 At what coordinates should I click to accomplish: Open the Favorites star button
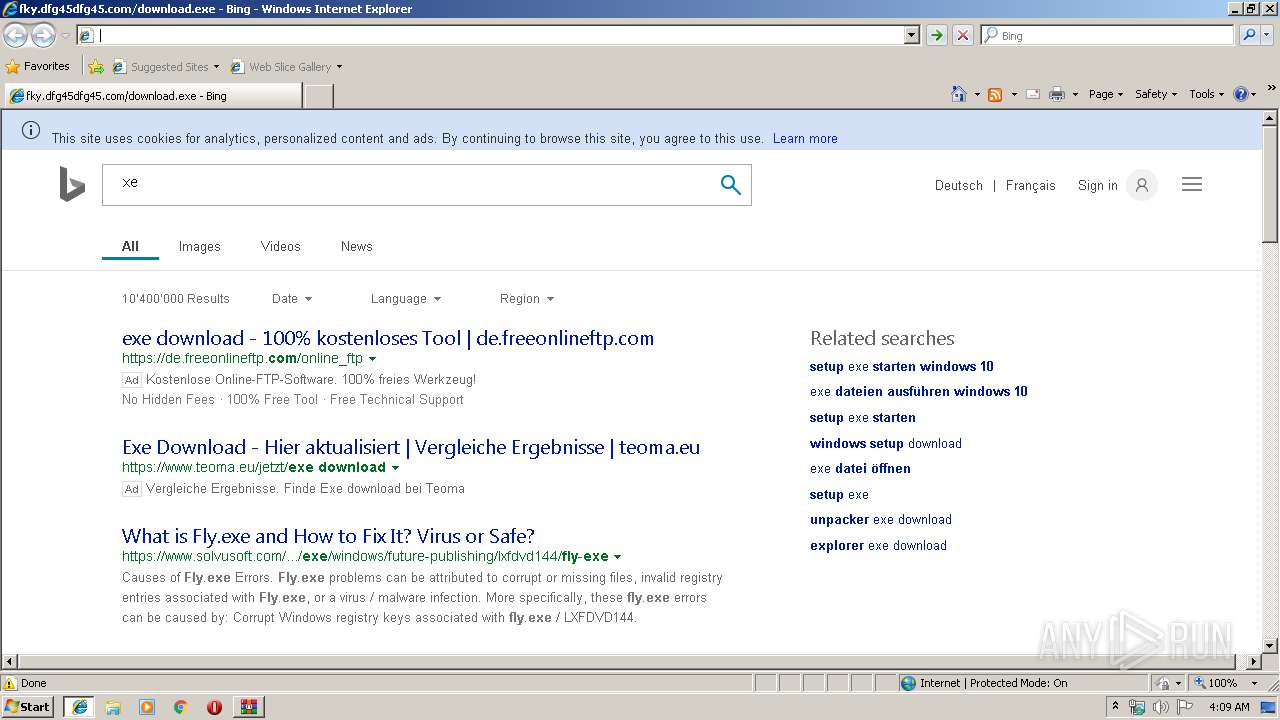pyautogui.click(x=38, y=67)
